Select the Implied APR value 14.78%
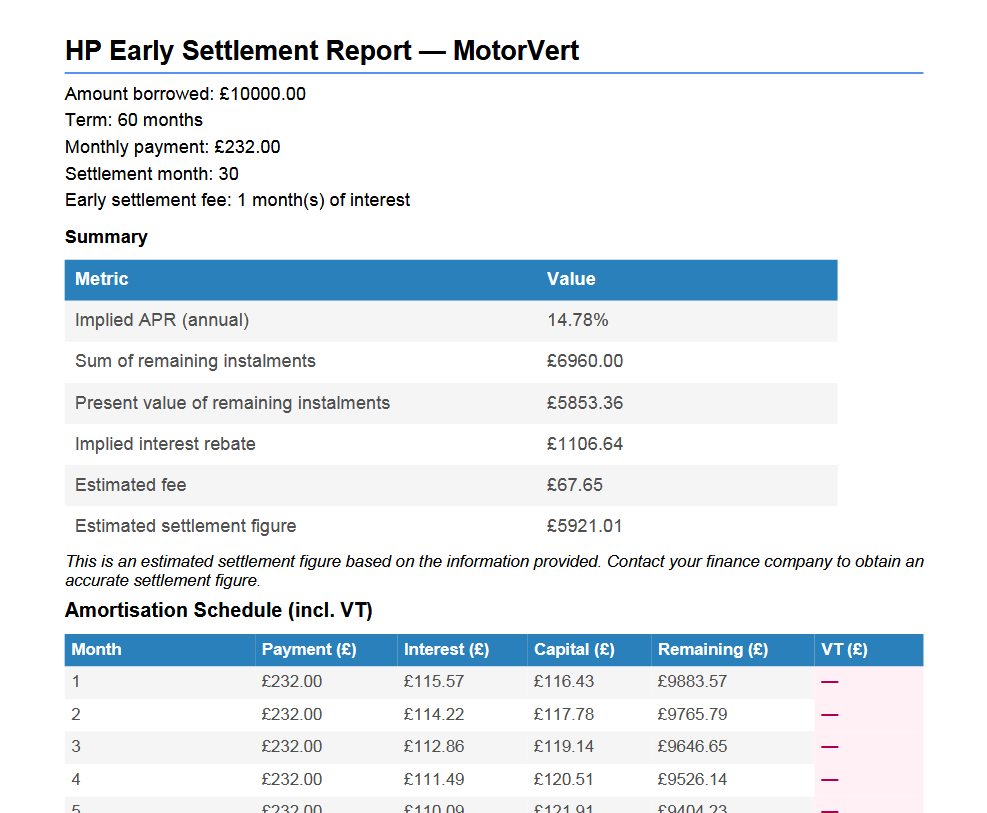Screen dimensions: 987x813 pos(577,320)
